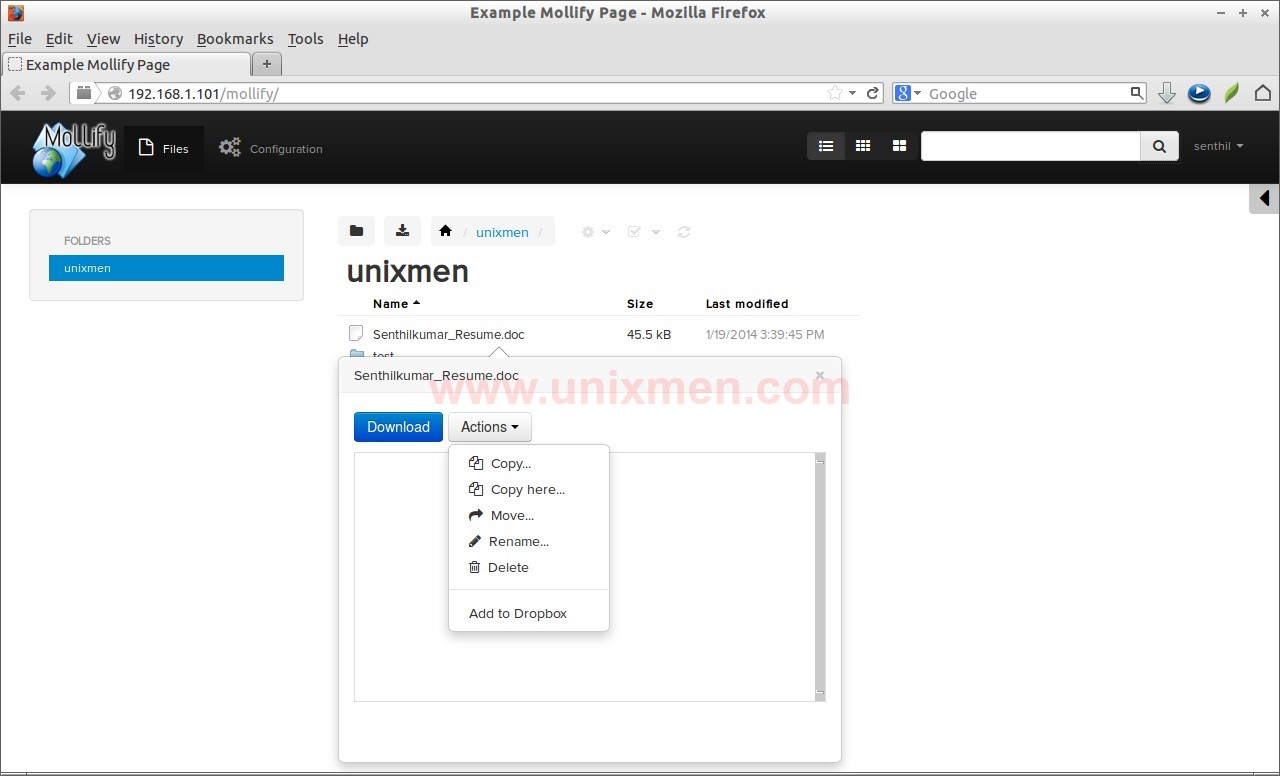Open Firefox Edit menu
This screenshot has width=1280, height=776.
[x=59, y=39]
